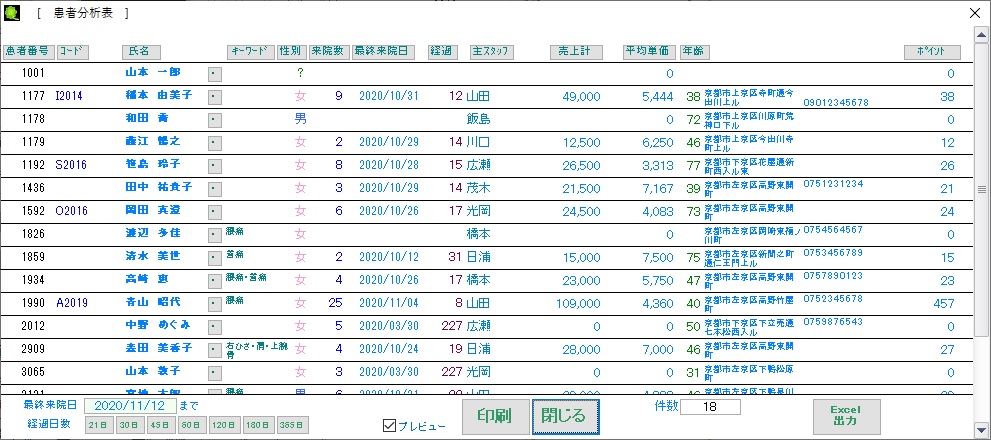Open detail button for patient 1990

(x=215, y=303)
